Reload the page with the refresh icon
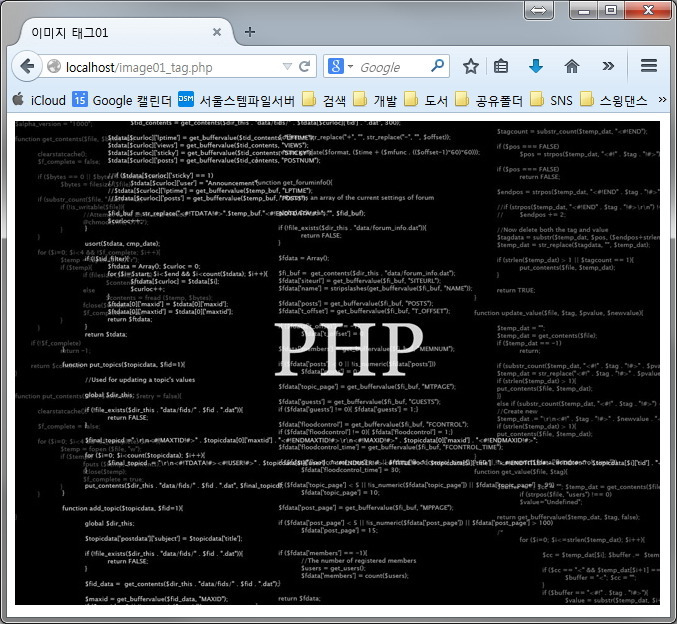The image size is (677, 624). [305, 67]
